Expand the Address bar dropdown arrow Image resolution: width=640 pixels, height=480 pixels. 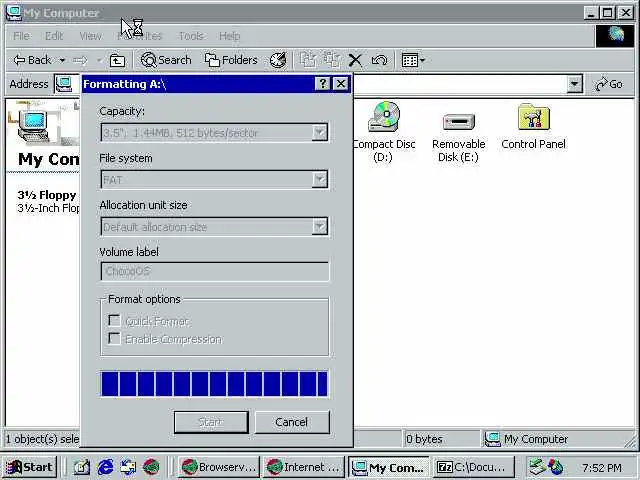point(574,84)
